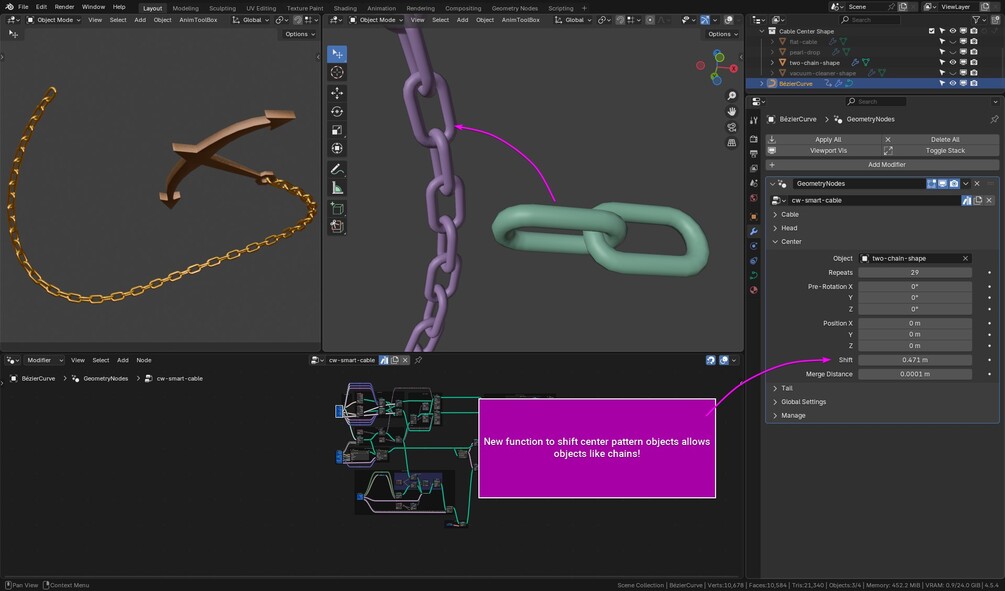Open the Global transform orientation dropdown
The height and width of the screenshot is (591, 1005).
574,20
